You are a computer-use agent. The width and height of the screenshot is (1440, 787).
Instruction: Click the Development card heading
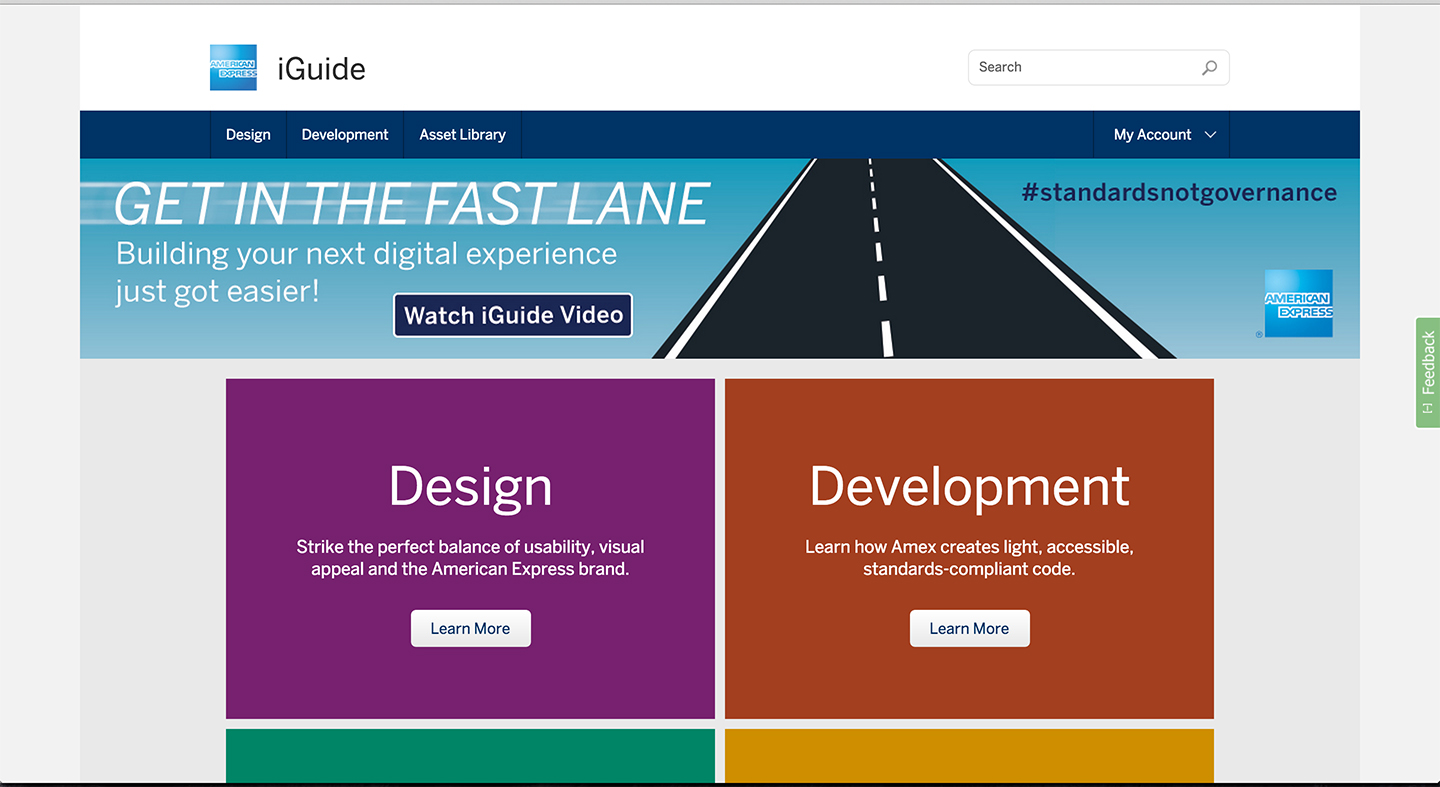click(969, 487)
